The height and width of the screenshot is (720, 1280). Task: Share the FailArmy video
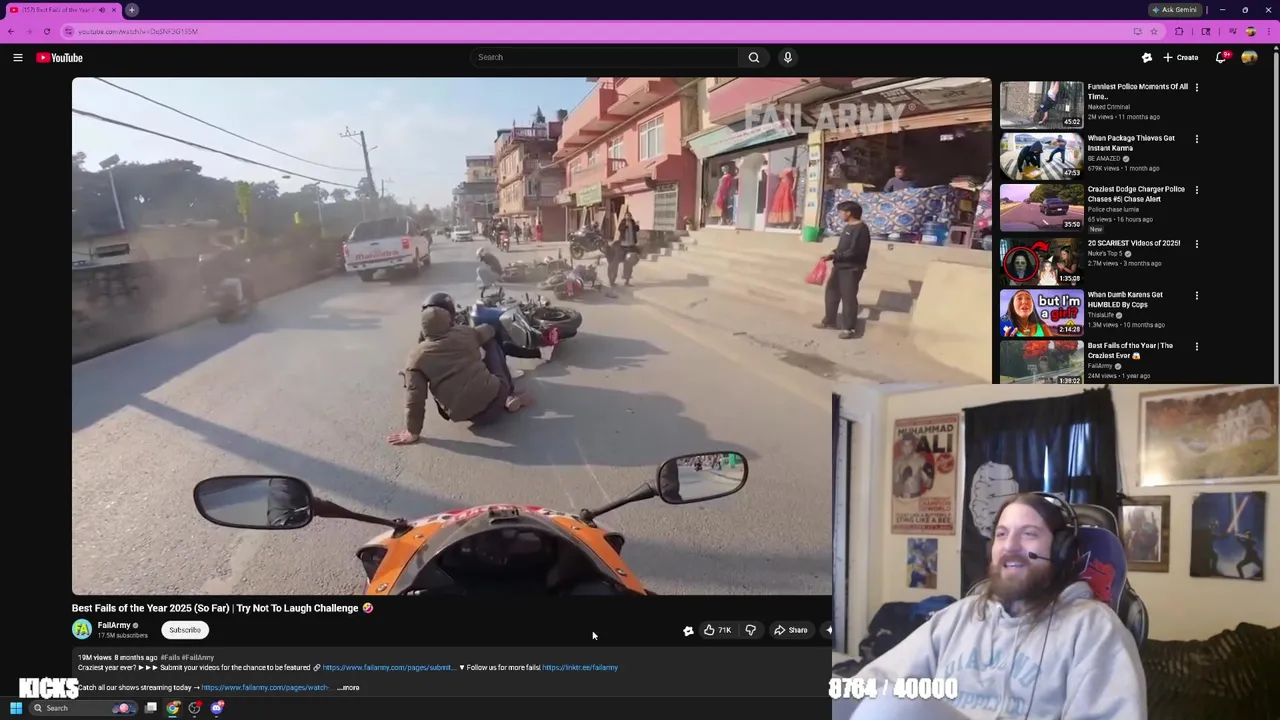(790, 630)
